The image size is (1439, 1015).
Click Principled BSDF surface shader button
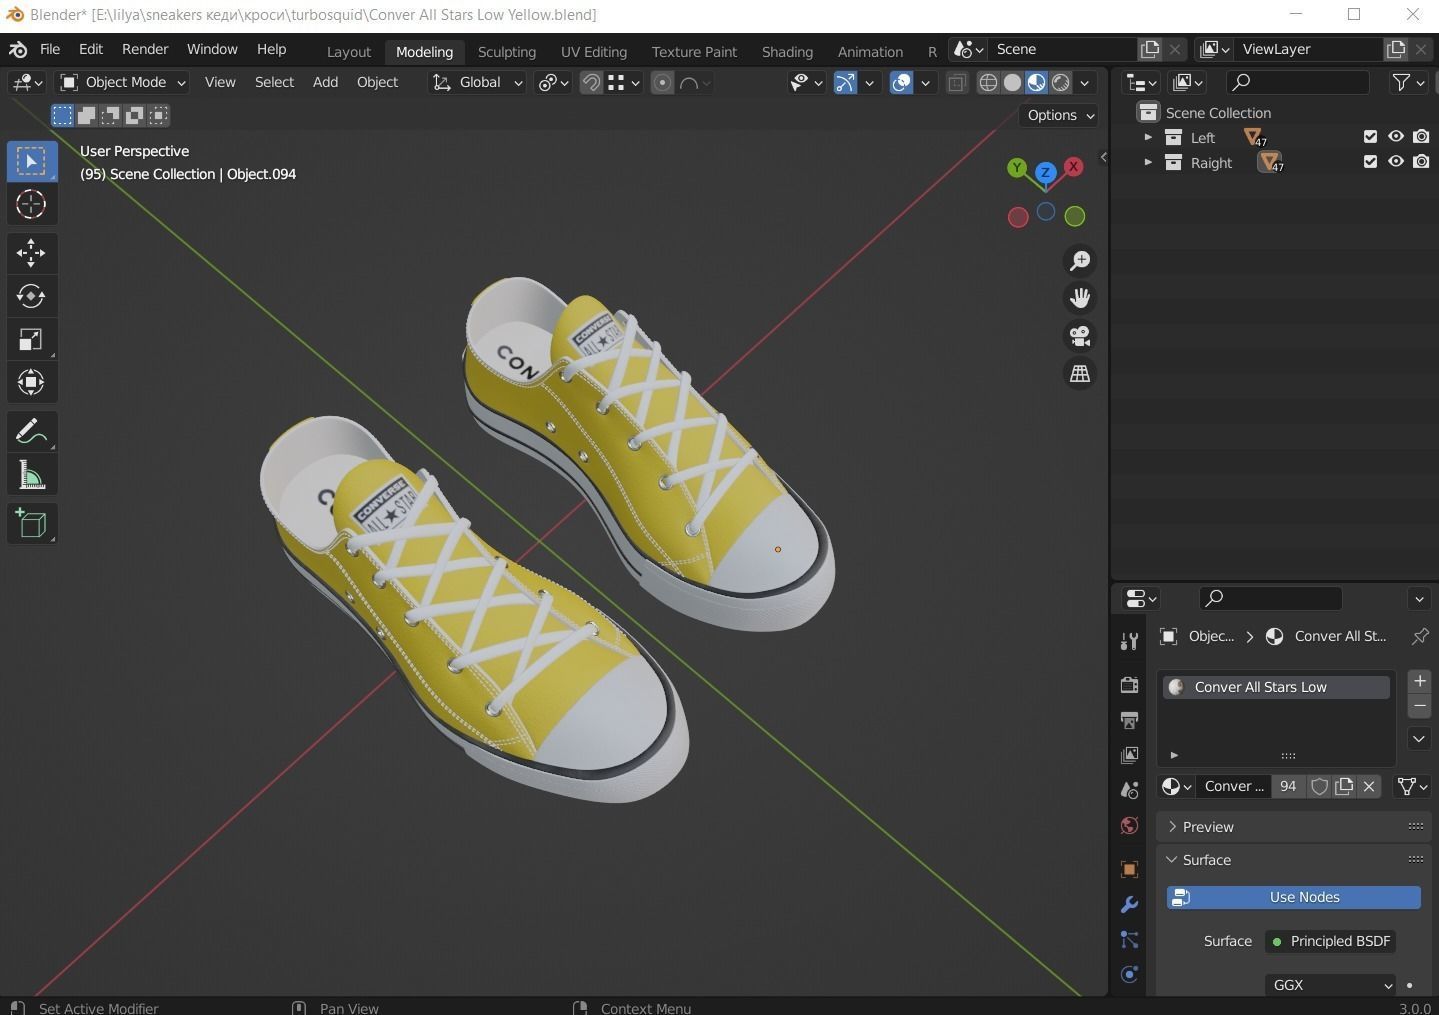point(1331,941)
